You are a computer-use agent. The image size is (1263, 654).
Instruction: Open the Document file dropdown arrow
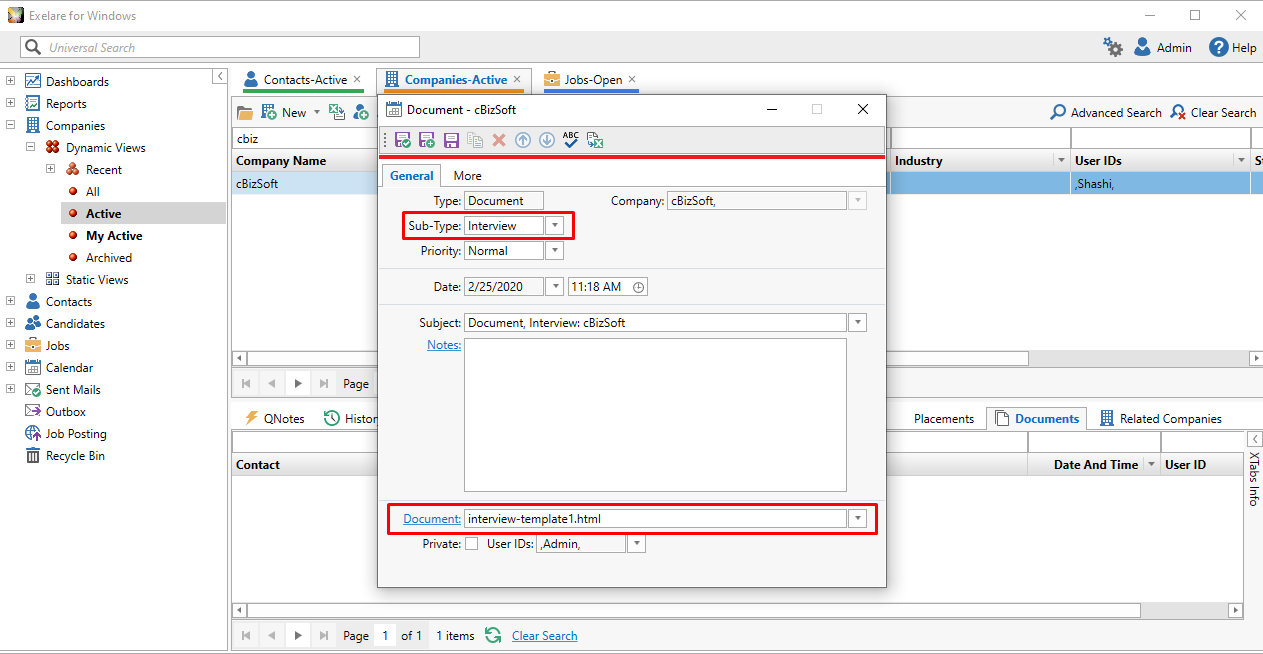click(857, 519)
